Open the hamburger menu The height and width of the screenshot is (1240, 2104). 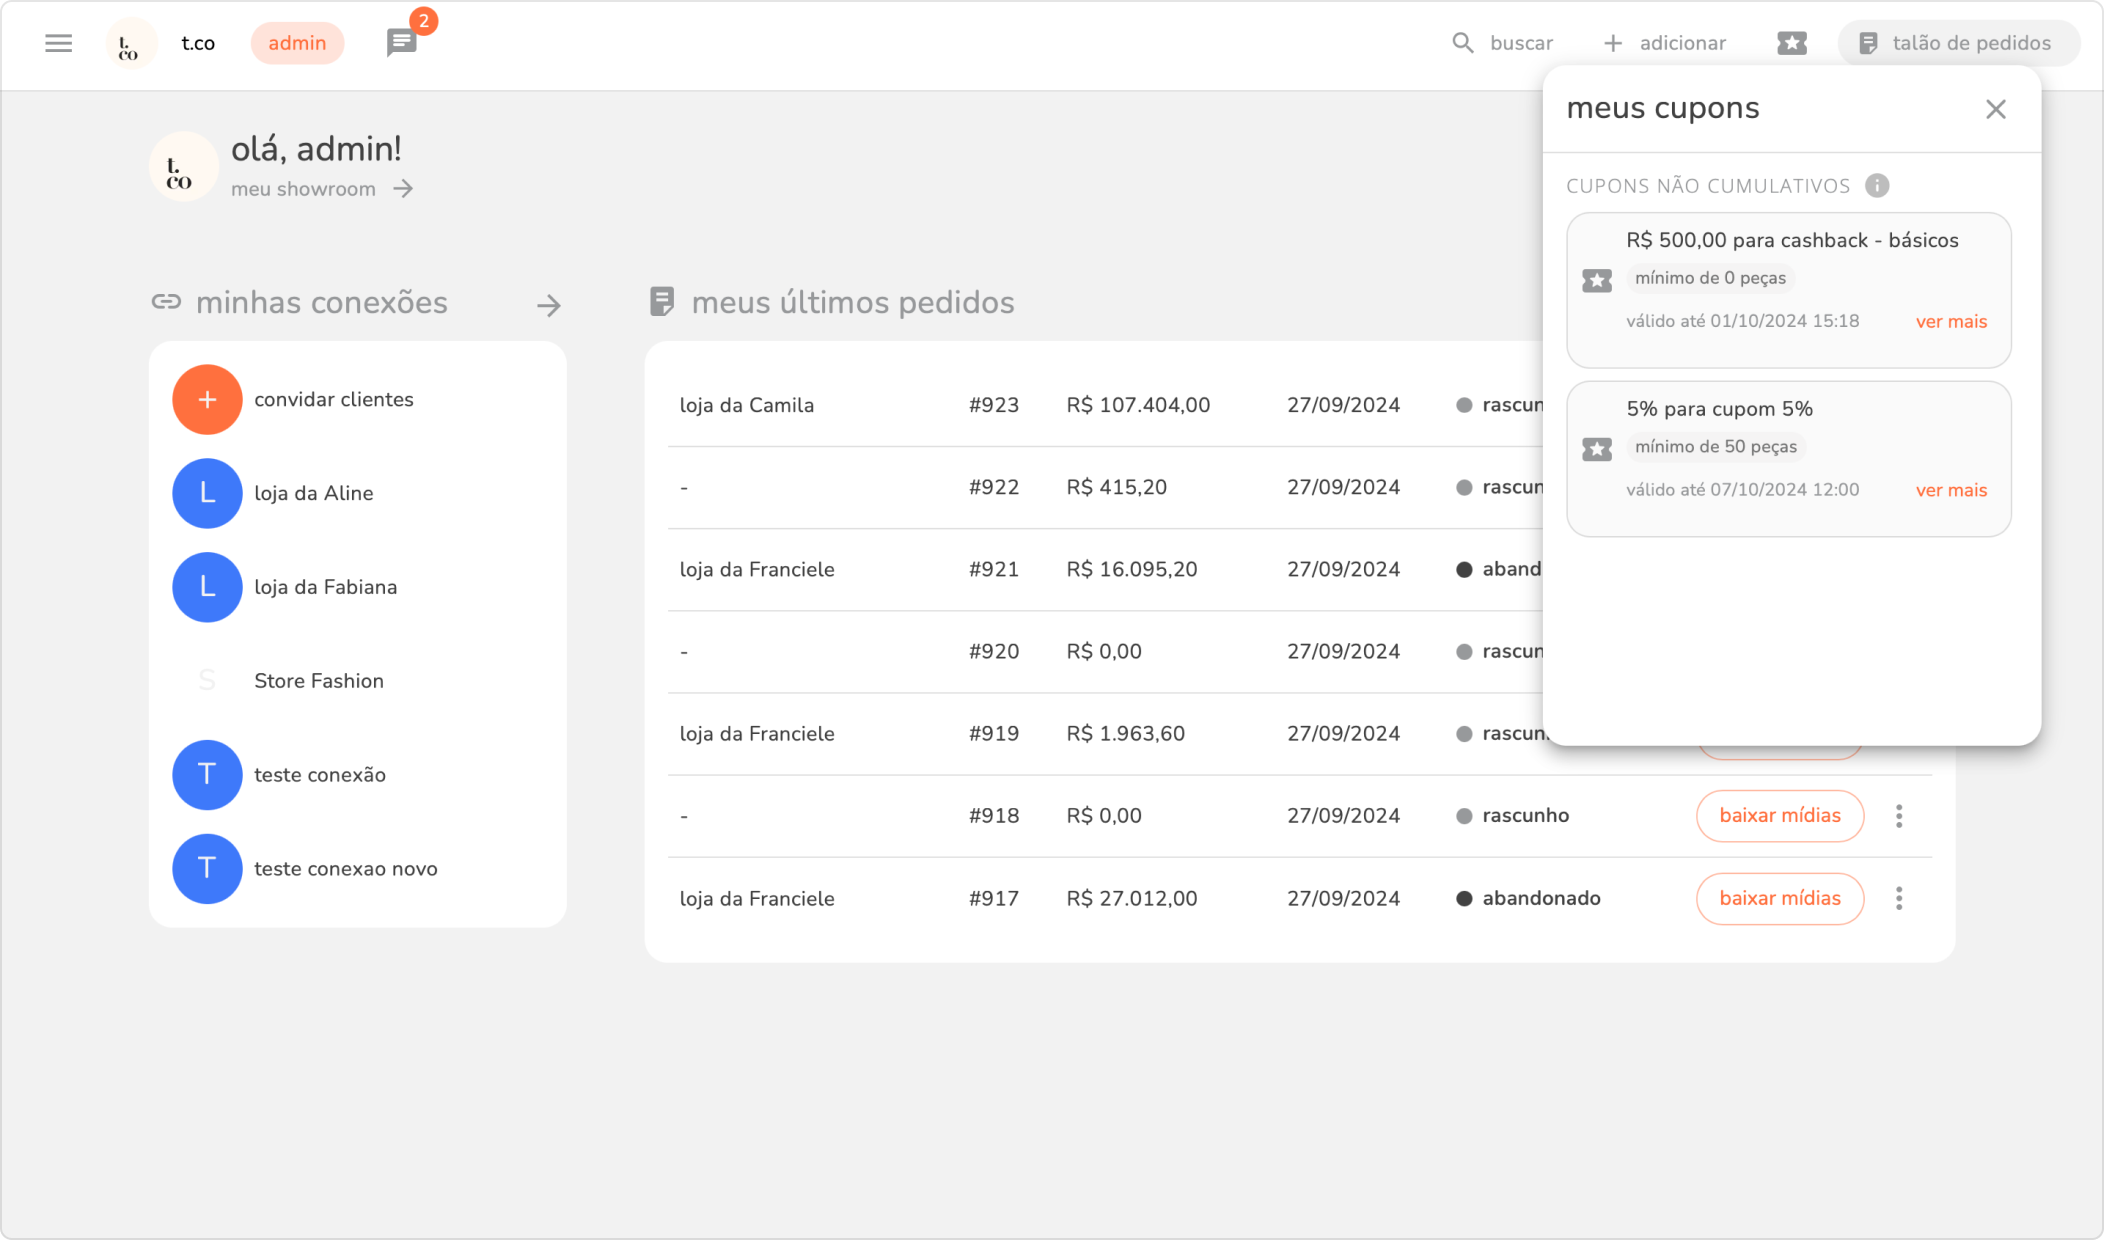click(x=59, y=43)
